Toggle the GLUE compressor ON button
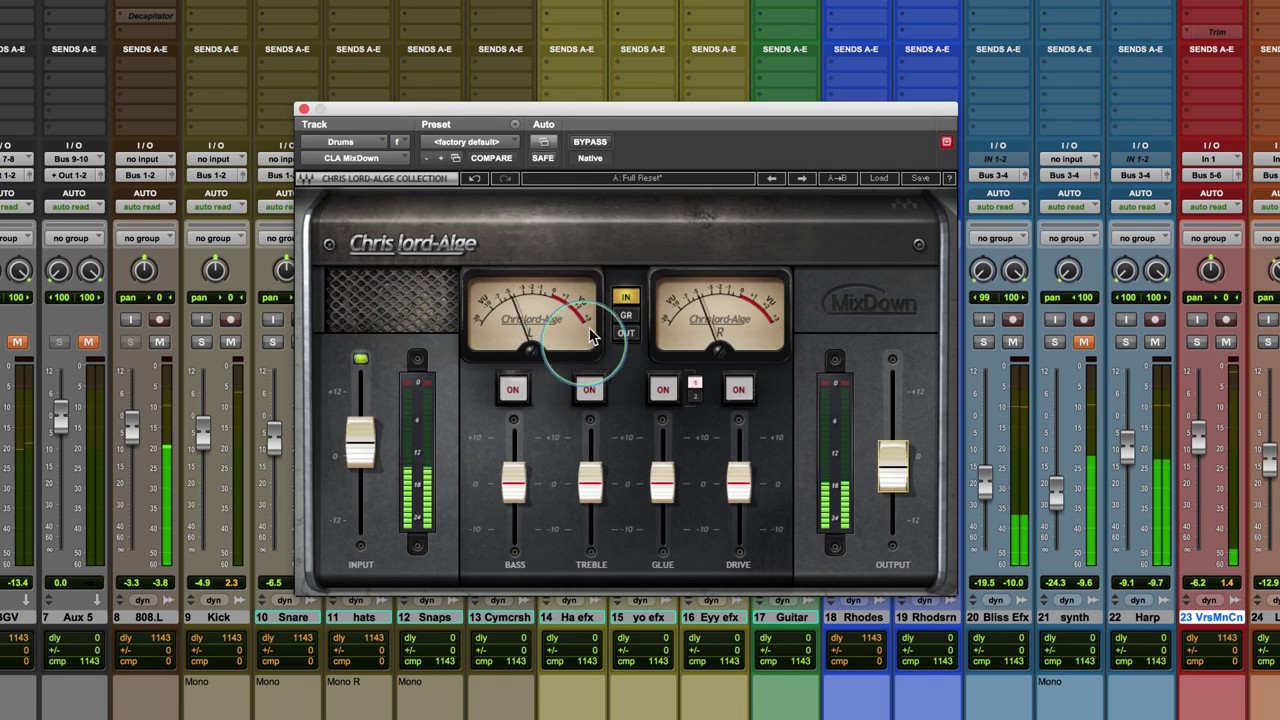Viewport: 1280px width, 720px height. click(662, 390)
